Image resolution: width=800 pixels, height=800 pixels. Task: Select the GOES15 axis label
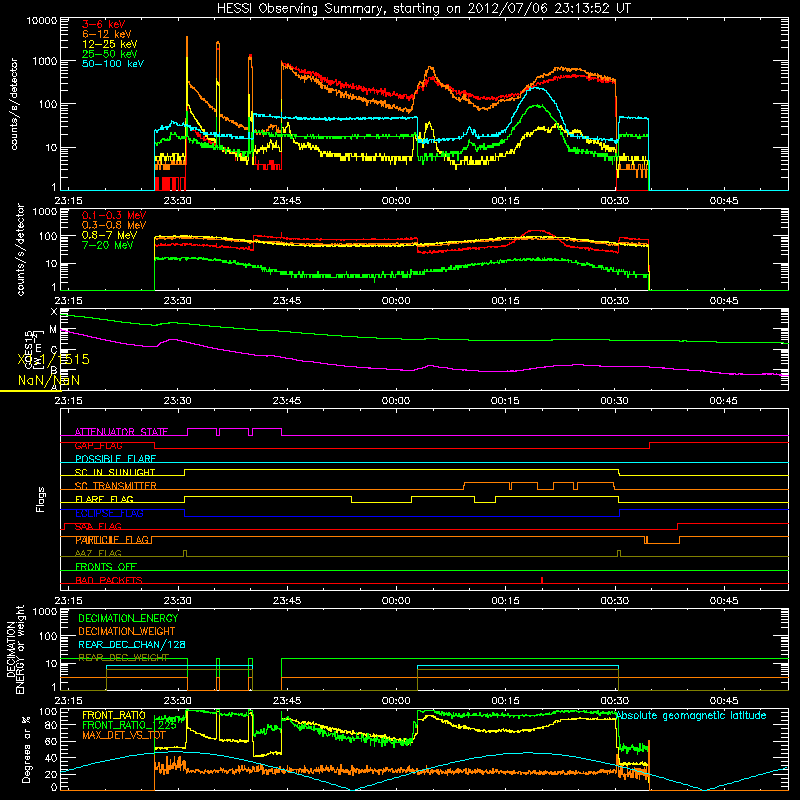point(30,349)
